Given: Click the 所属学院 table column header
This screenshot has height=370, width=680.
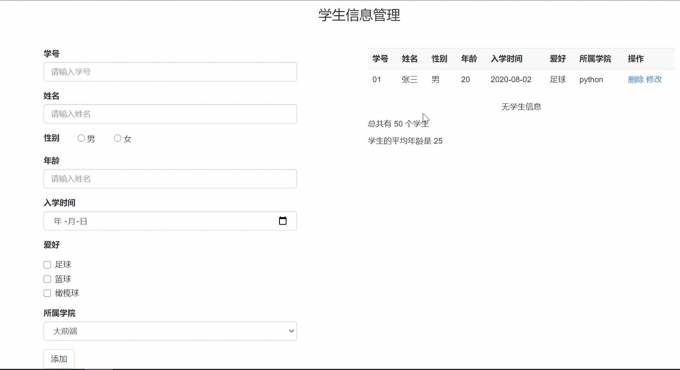Looking at the screenshot, I should (595, 59).
